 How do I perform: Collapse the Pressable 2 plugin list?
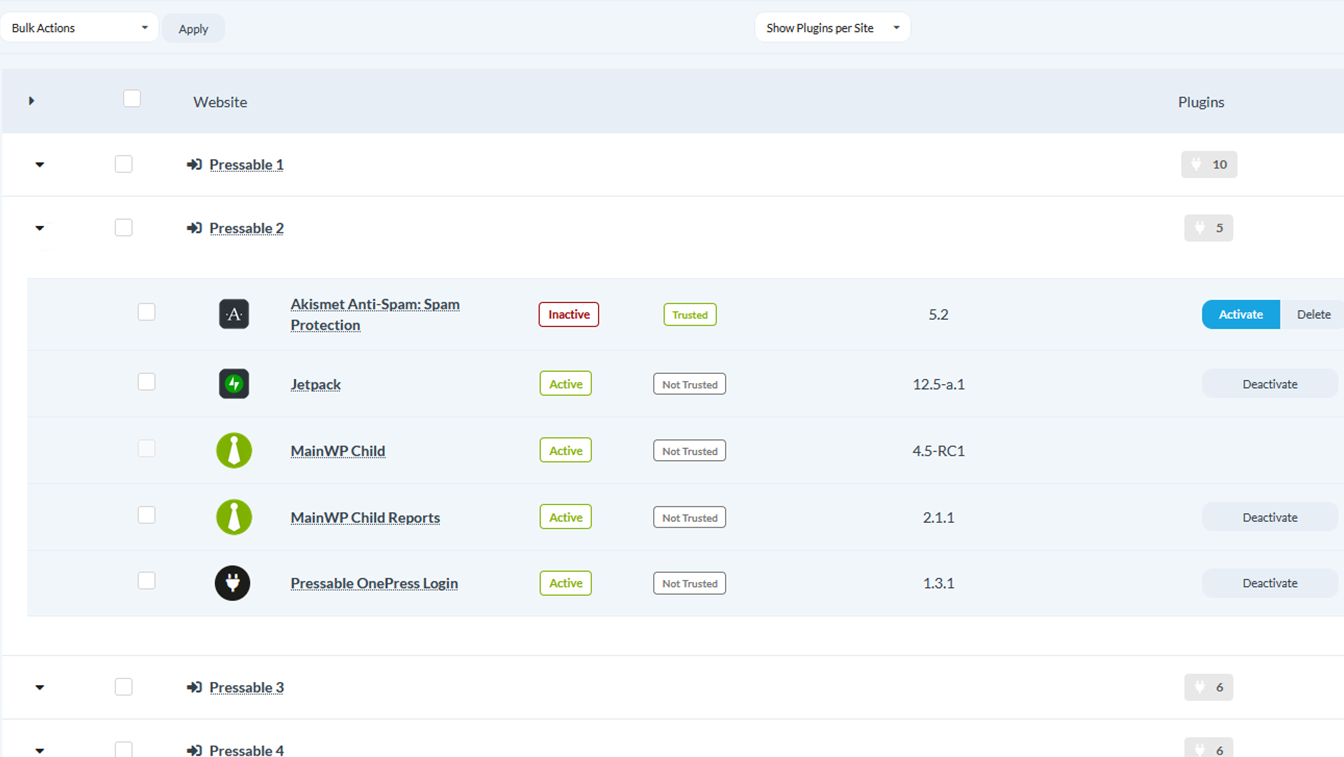point(40,229)
